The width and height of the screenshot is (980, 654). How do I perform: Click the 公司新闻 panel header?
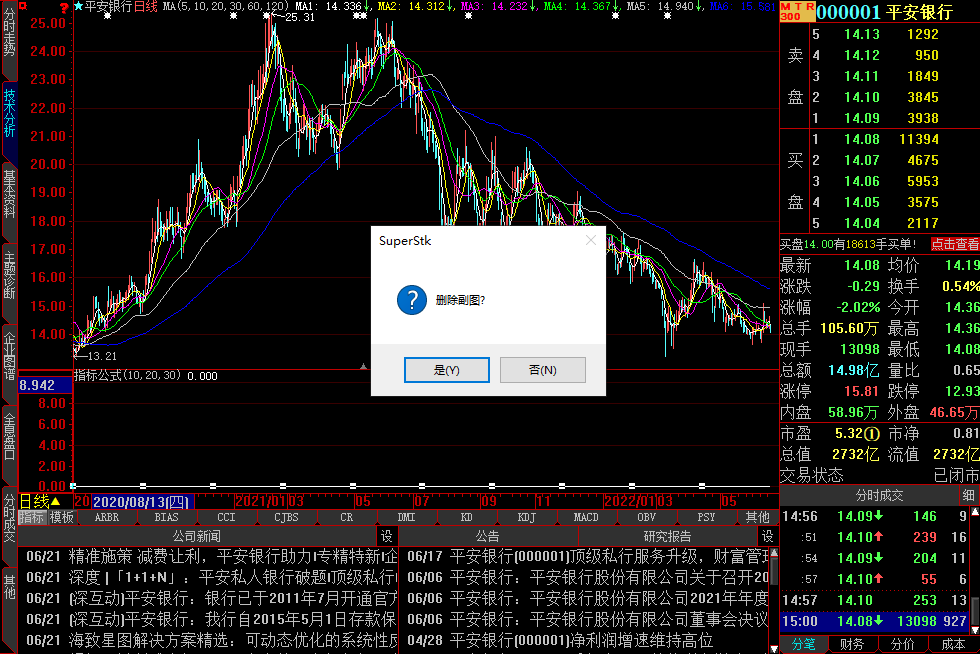[x=197, y=536]
